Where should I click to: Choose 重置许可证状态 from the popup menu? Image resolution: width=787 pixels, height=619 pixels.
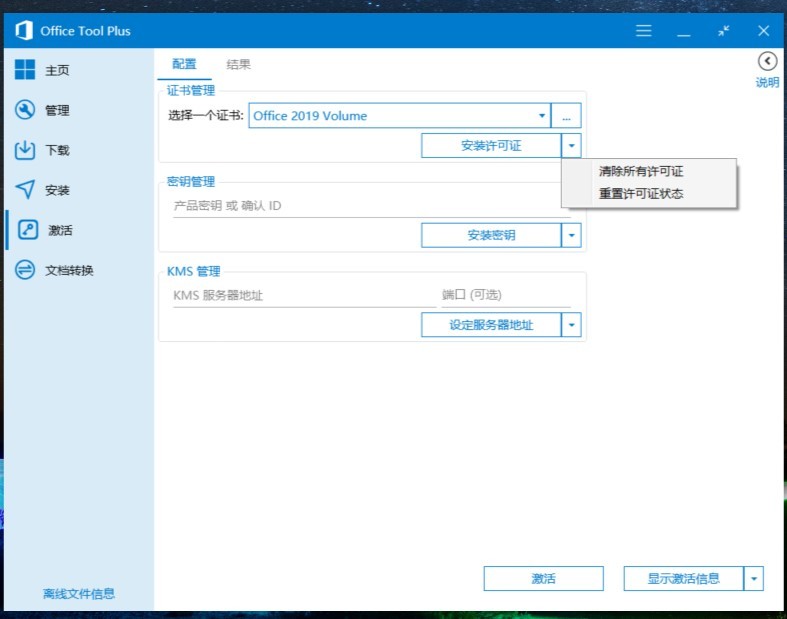(641, 194)
